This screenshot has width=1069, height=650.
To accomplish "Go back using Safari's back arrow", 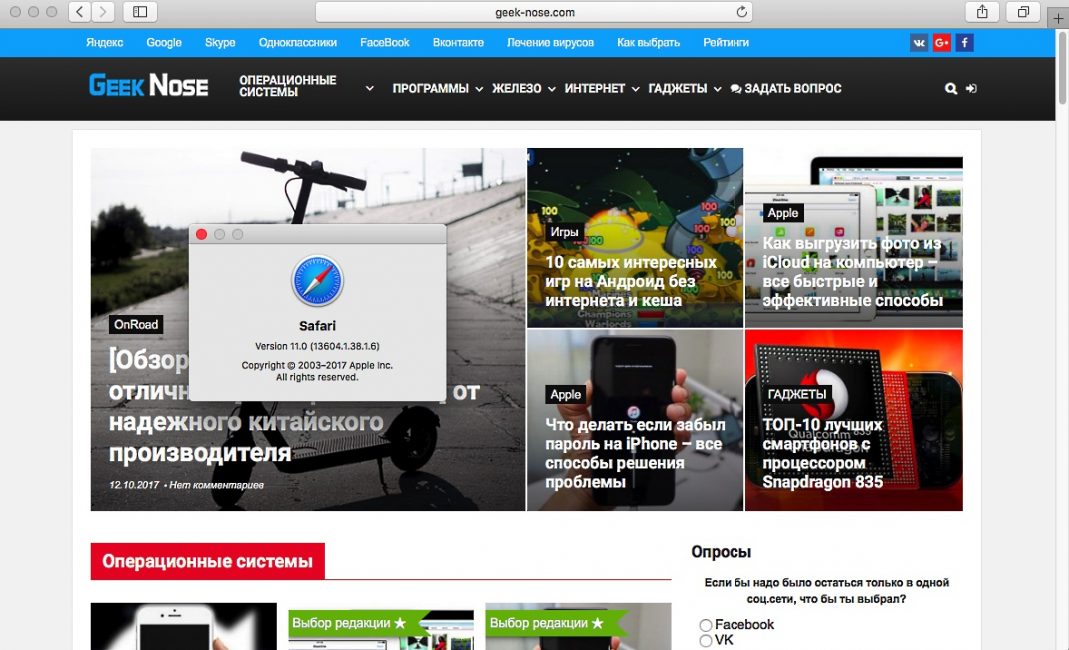I will (x=80, y=12).
